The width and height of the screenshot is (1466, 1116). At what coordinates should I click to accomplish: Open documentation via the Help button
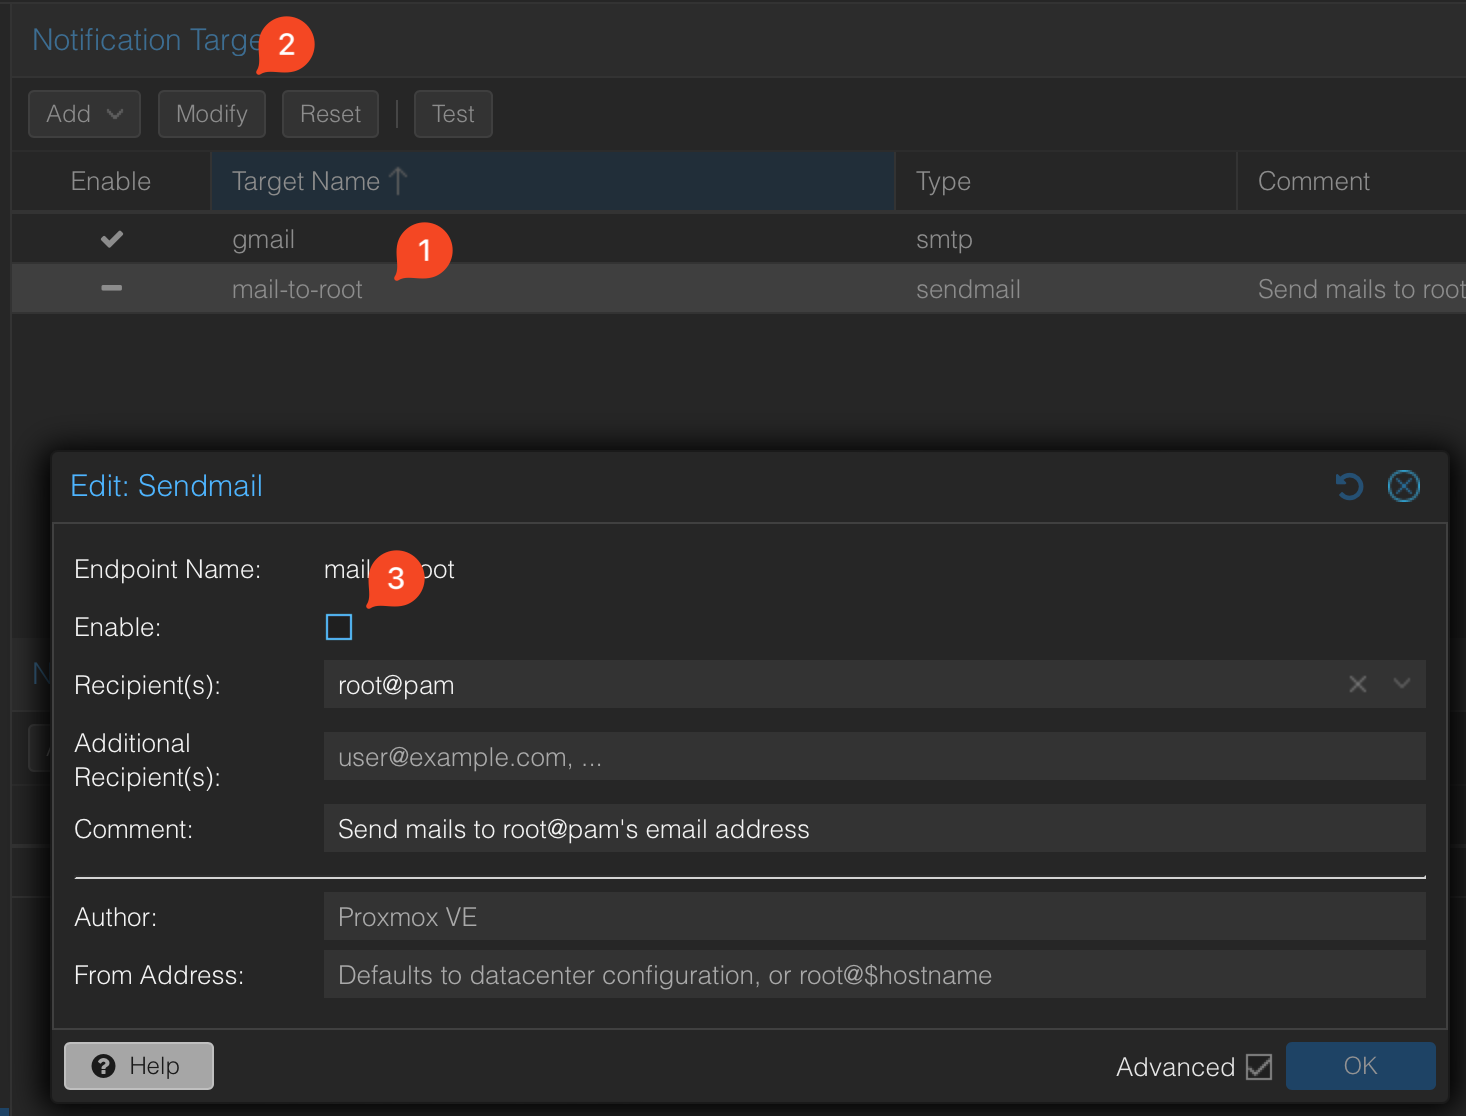(x=138, y=1066)
